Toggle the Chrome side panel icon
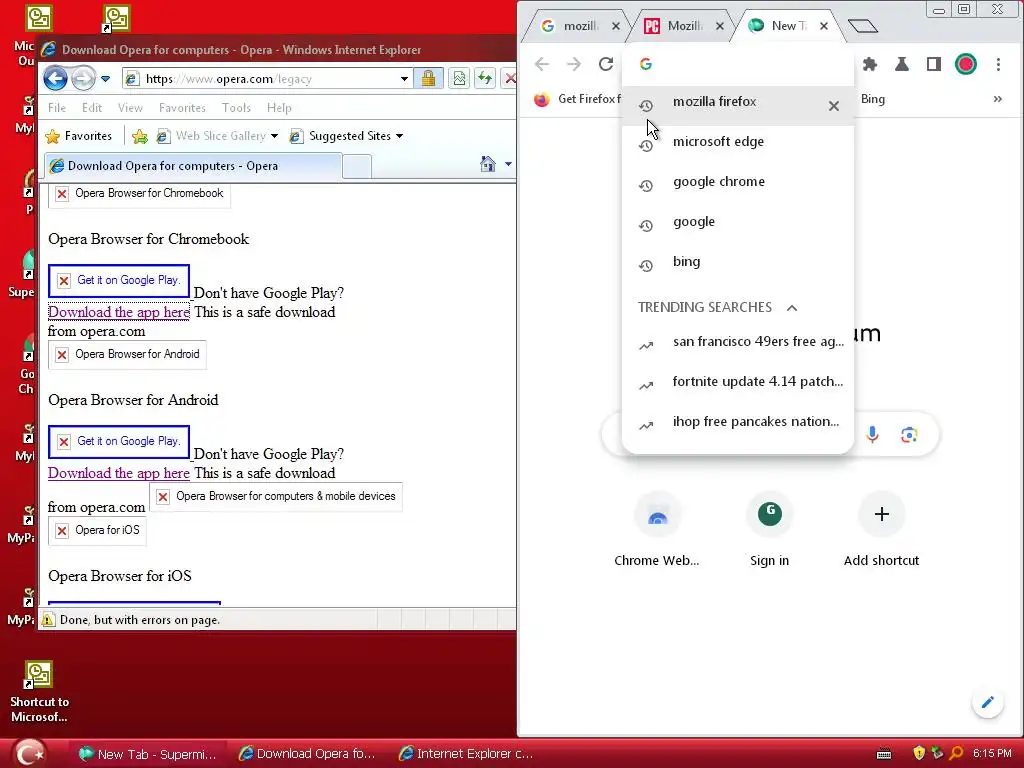This screenshot has height=768, width=1024. (934, 64)
